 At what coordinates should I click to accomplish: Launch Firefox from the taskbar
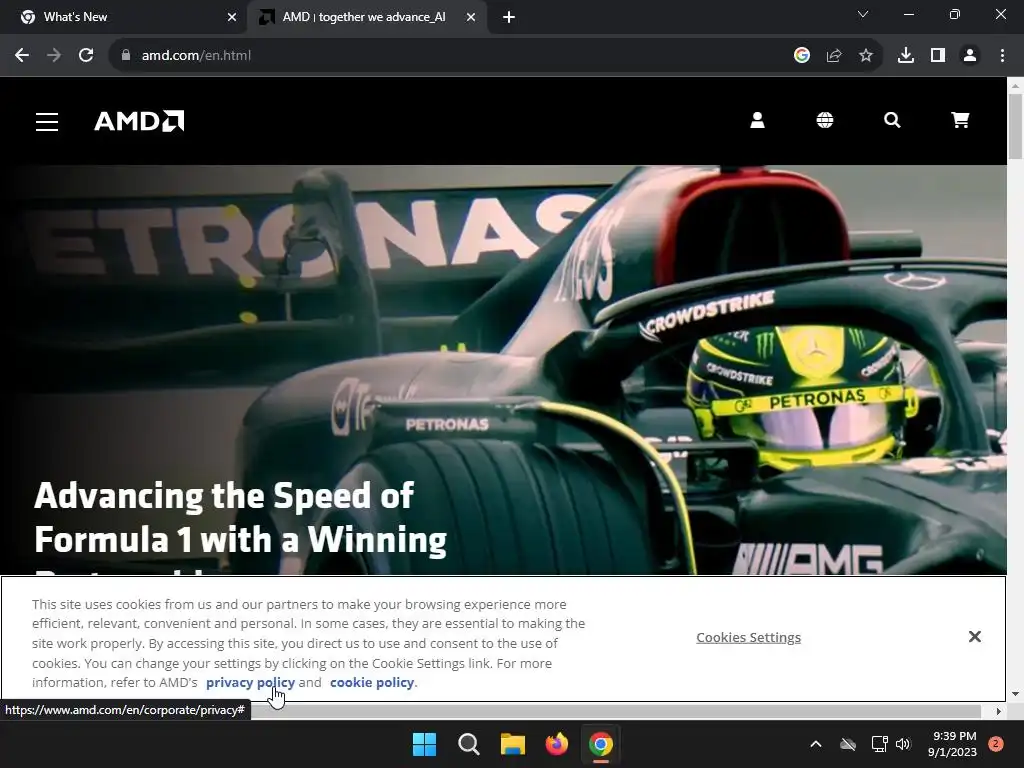pos(556,744)
